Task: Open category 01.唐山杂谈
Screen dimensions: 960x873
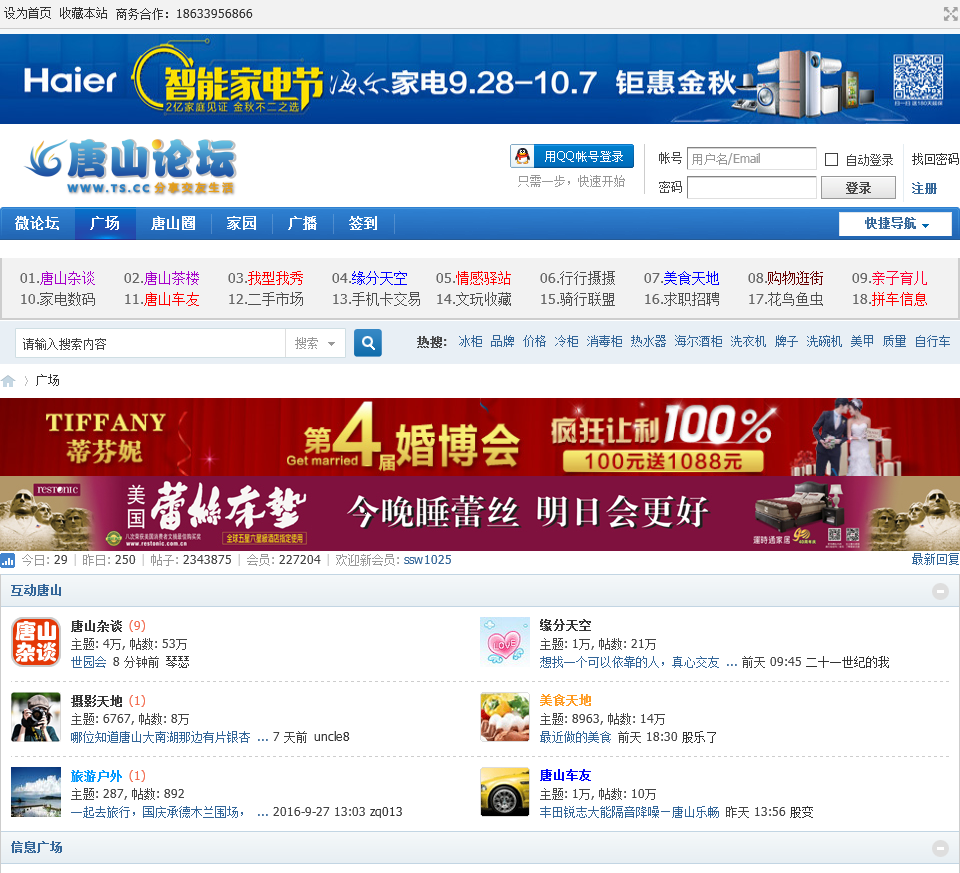Action: pyautogui.click(x=58, y=279)
